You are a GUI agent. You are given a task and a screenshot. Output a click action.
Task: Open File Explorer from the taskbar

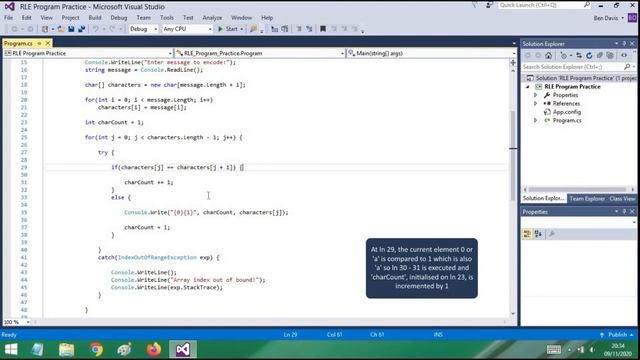(x=67, y=349)
